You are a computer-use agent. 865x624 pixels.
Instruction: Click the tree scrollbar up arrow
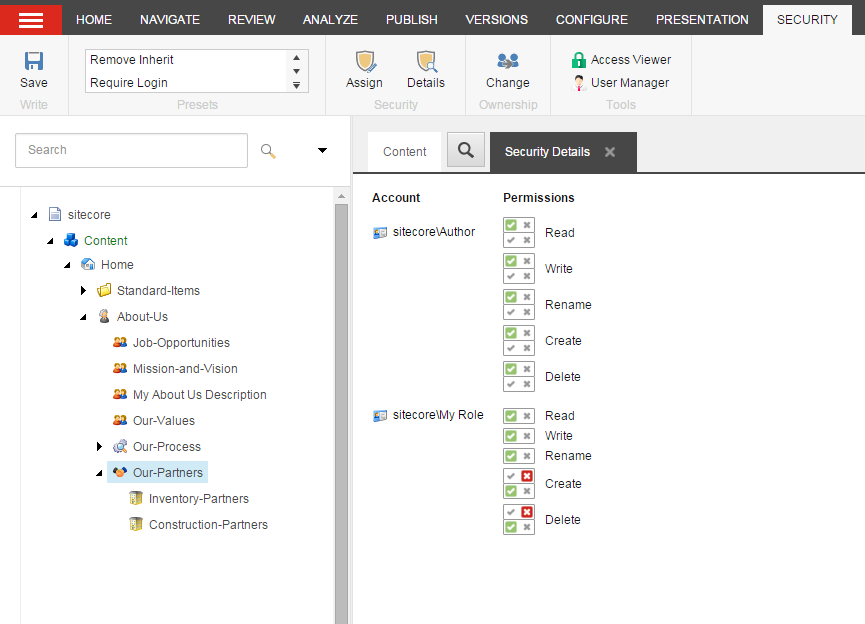coord(341,196)
